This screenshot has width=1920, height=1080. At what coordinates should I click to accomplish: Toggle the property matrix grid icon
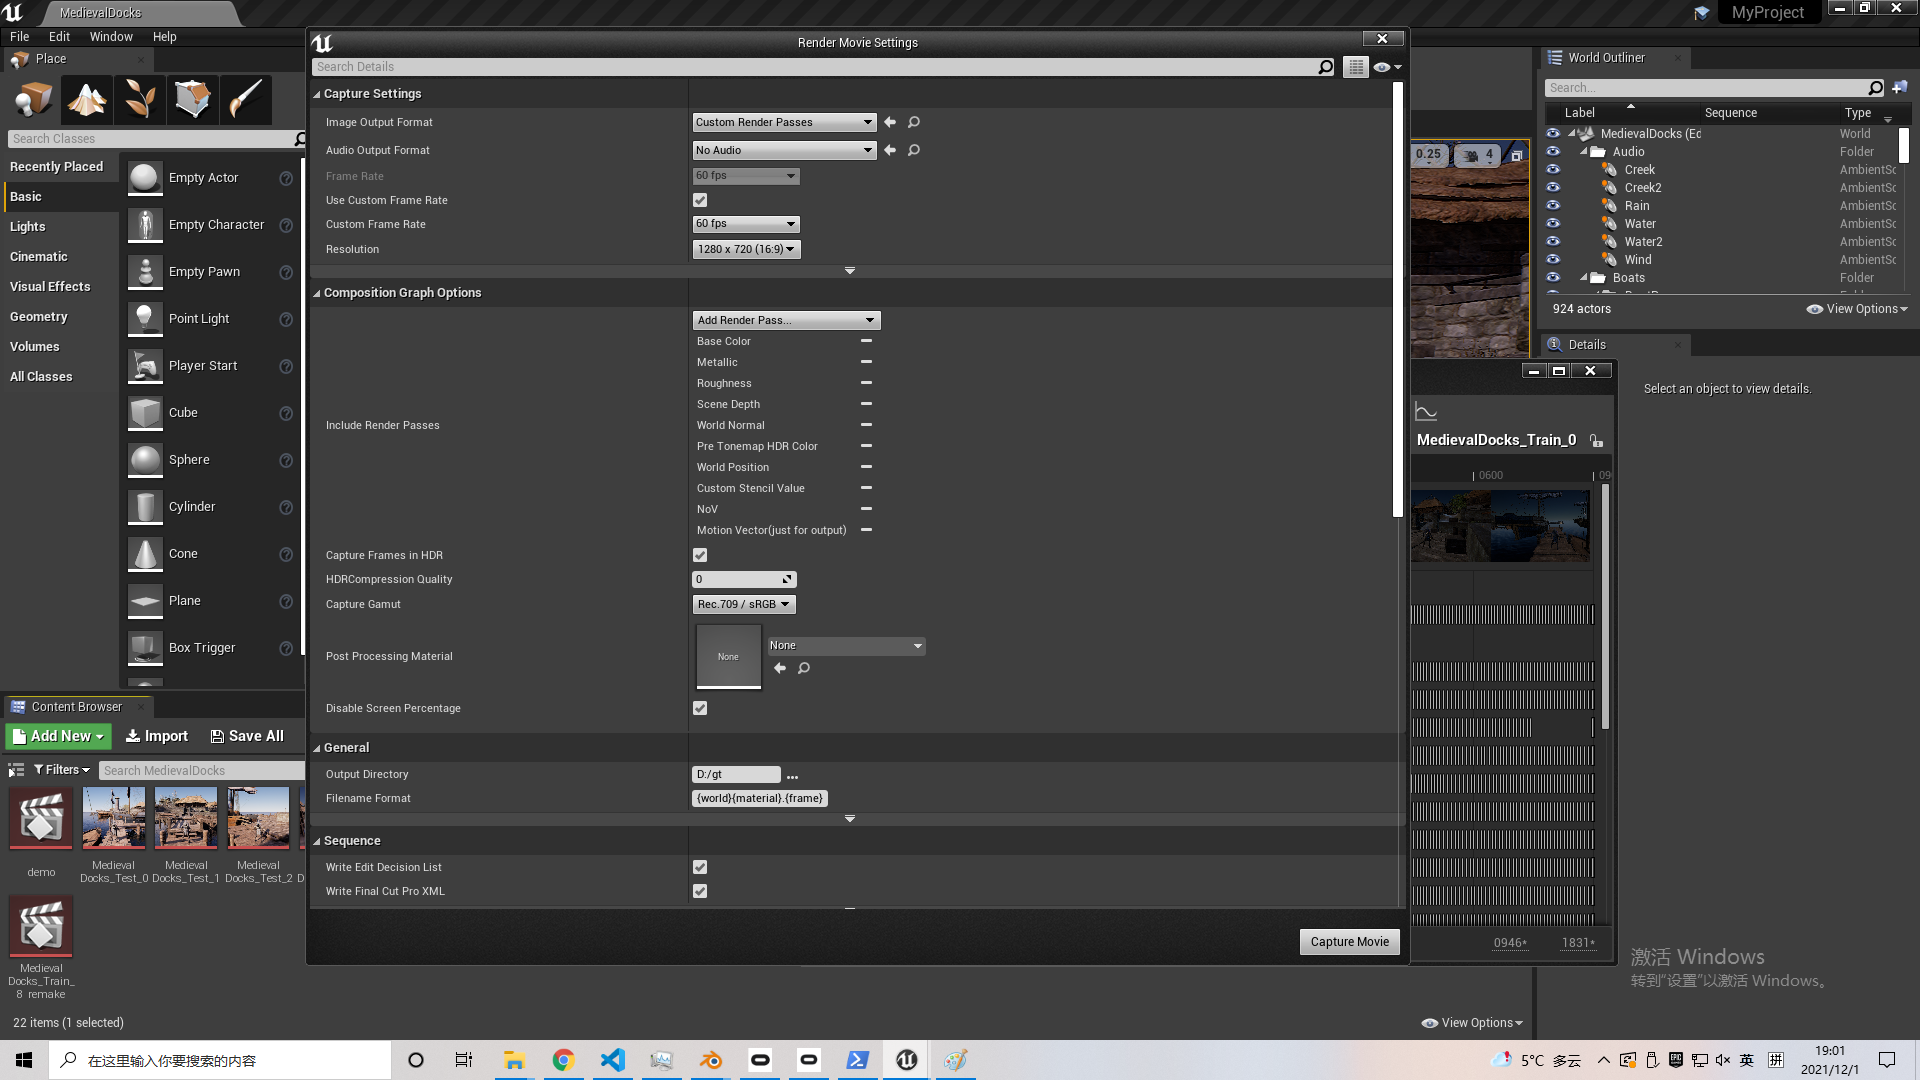1355,67
